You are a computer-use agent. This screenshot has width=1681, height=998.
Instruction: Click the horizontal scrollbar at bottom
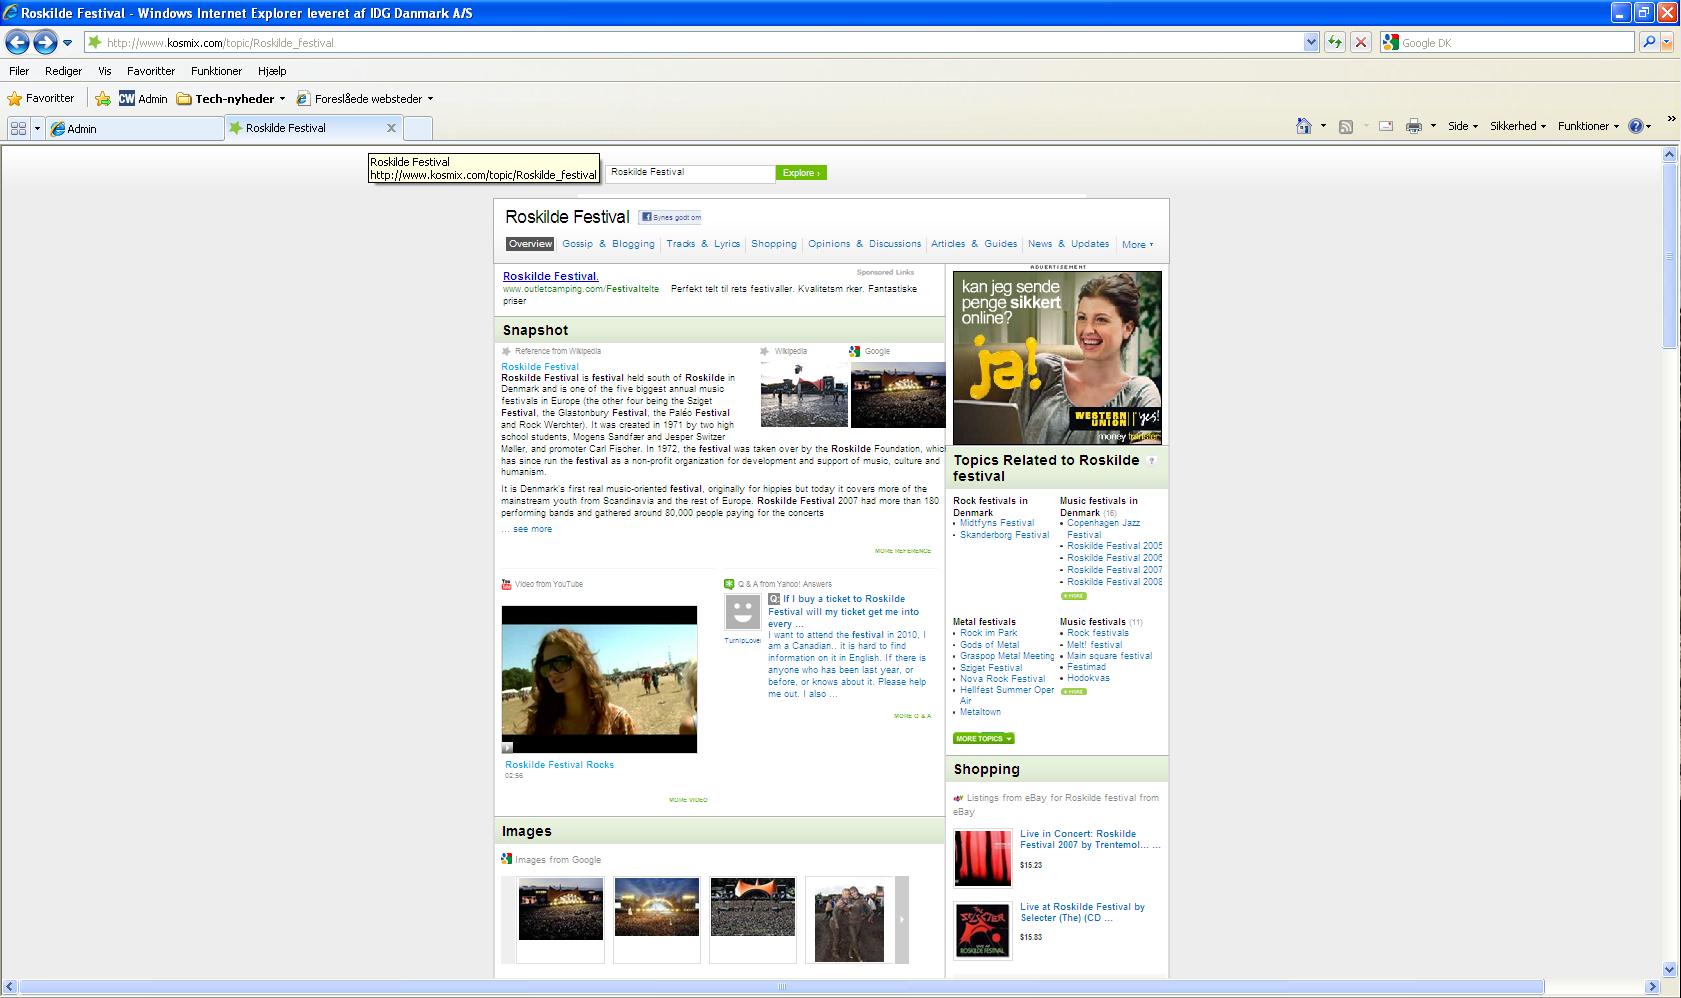click(x=780, y=987)
